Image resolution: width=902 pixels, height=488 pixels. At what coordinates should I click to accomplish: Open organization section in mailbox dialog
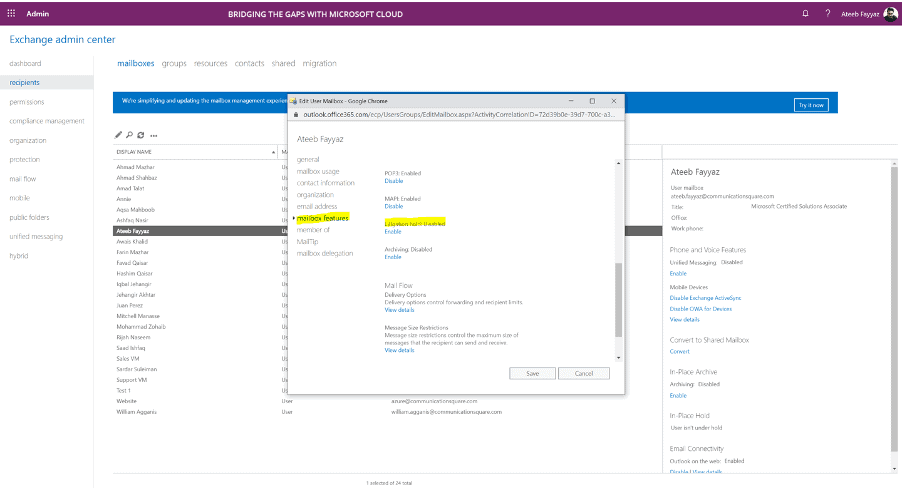[315, 195]
